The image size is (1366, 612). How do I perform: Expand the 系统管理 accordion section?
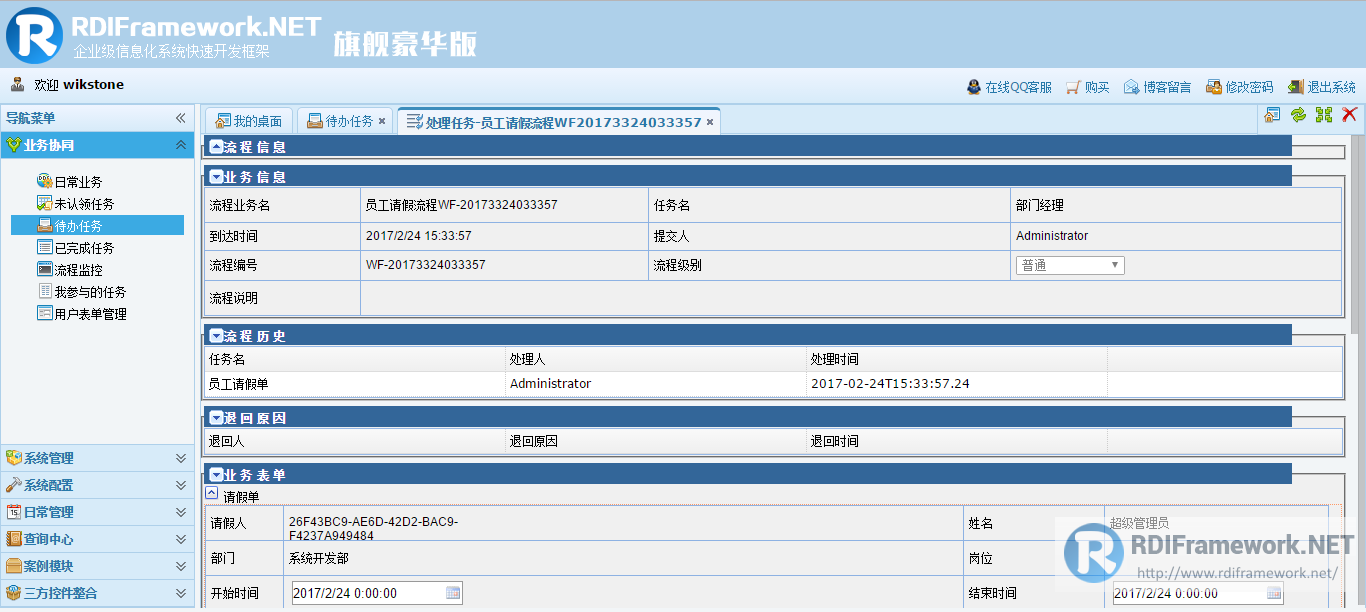point(97,458)
